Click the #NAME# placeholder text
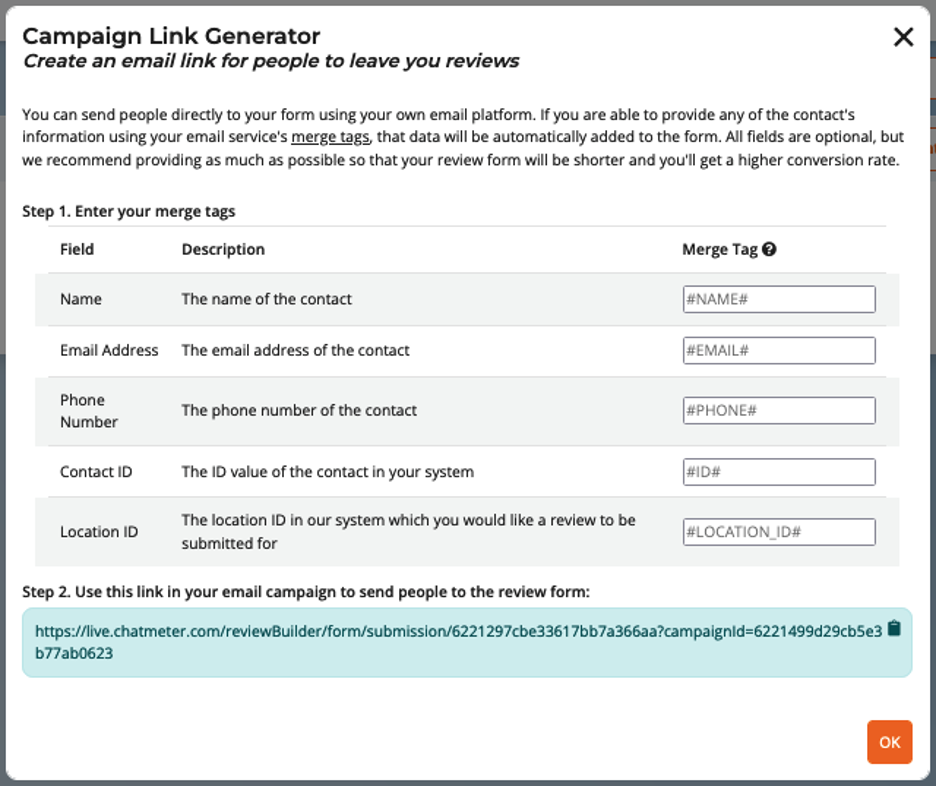Viewport: 936px width, 786px height. pos(716,298)
